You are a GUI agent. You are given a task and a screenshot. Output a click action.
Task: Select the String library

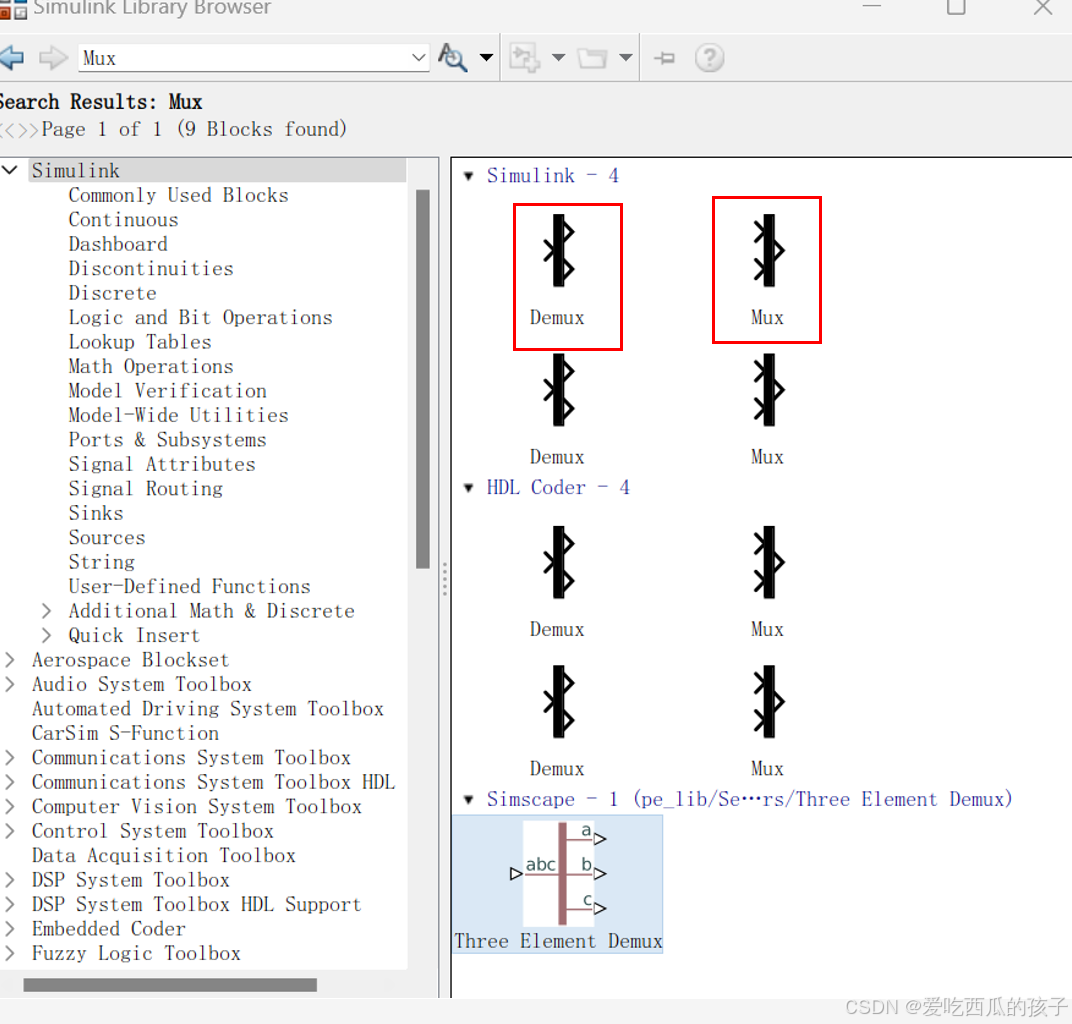102,562
